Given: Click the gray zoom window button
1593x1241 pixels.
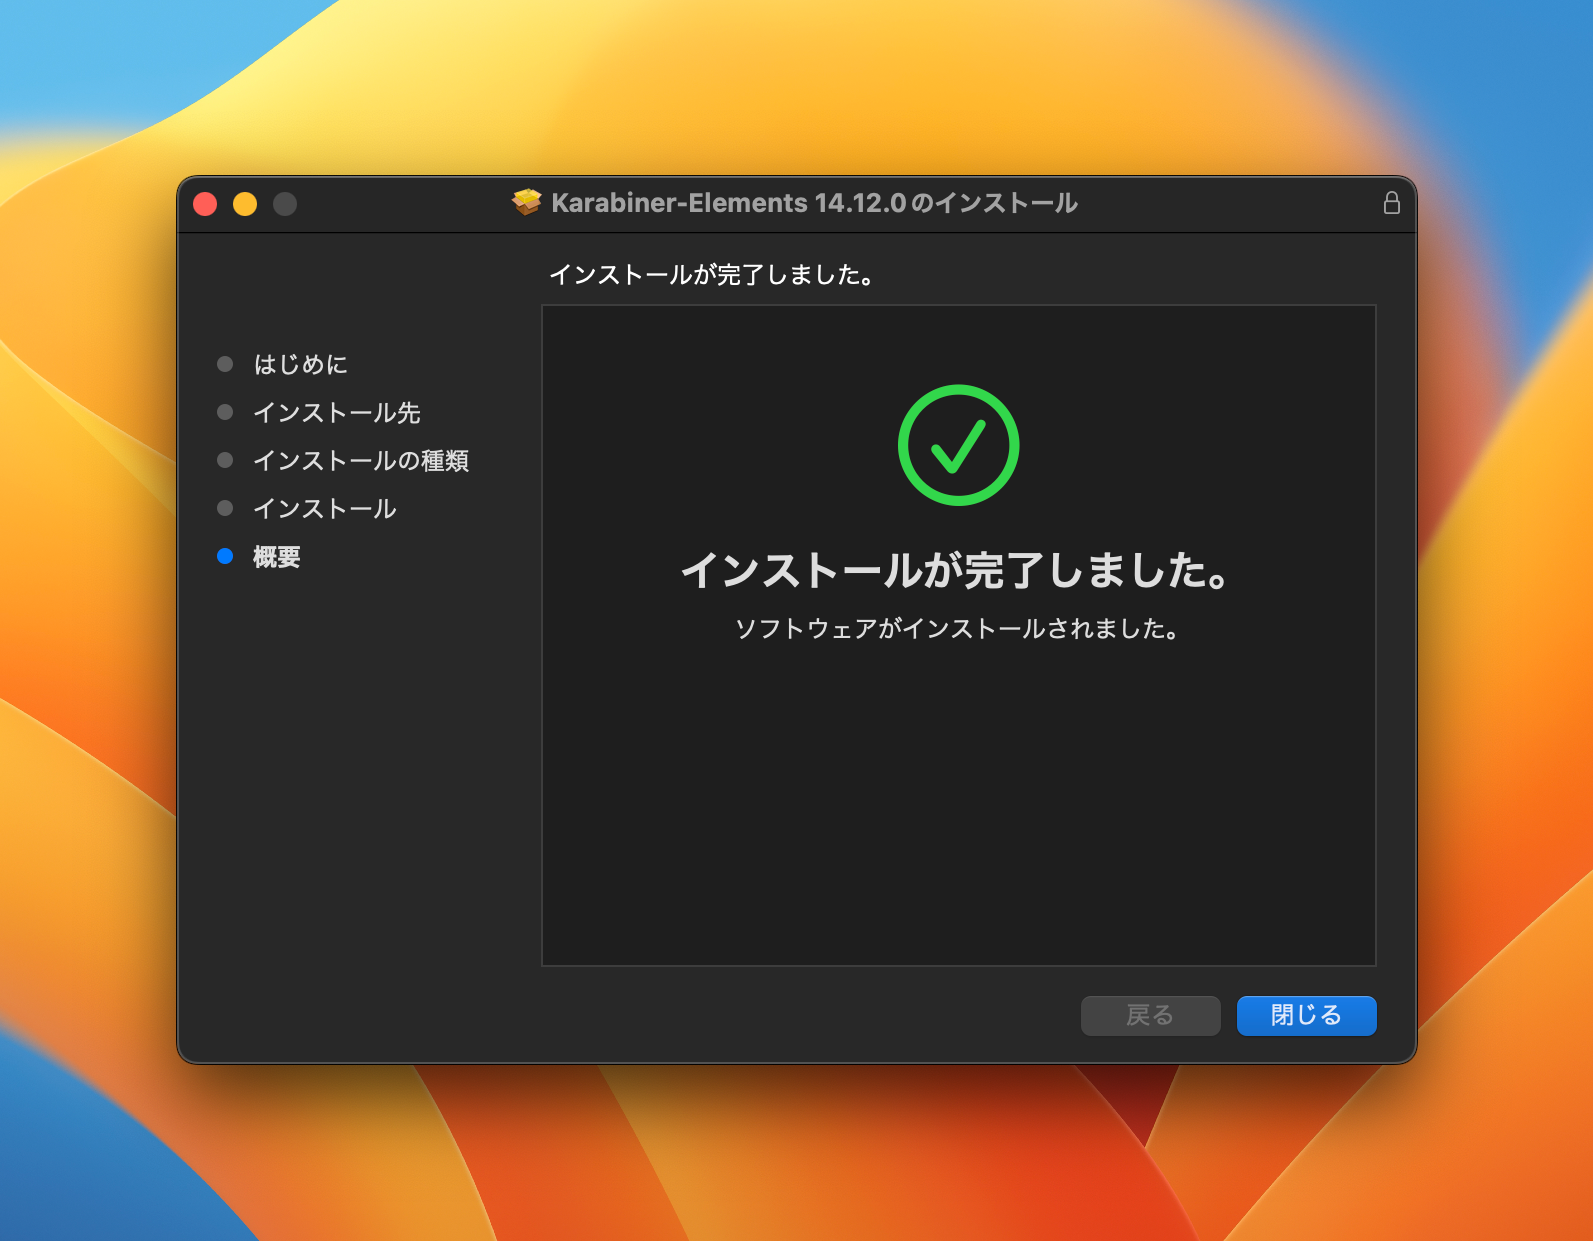Looking at the screenshot, I should pos(285,204).
